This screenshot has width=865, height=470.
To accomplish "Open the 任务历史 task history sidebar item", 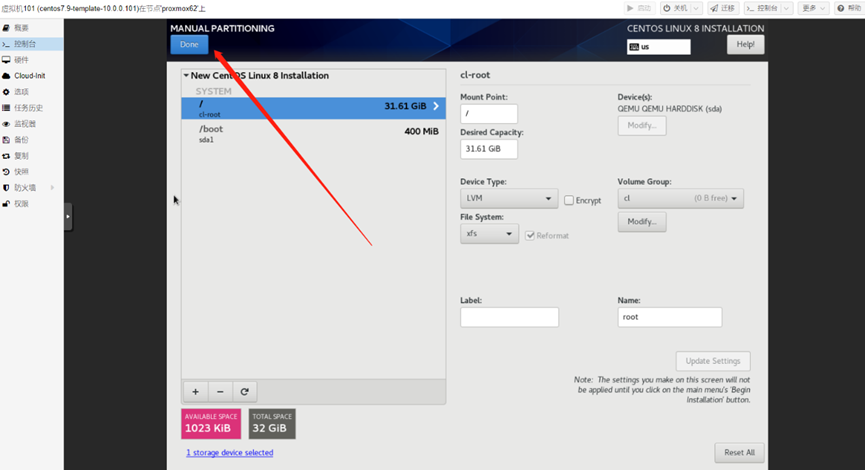I will click(31, 108).
